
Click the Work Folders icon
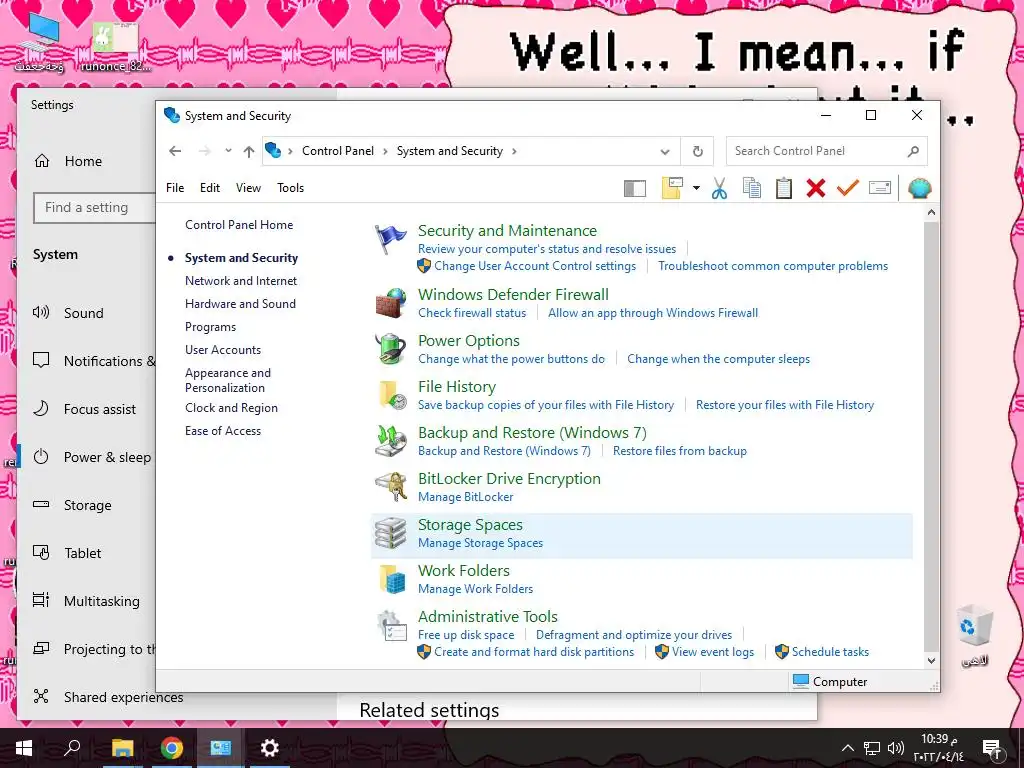392,579
